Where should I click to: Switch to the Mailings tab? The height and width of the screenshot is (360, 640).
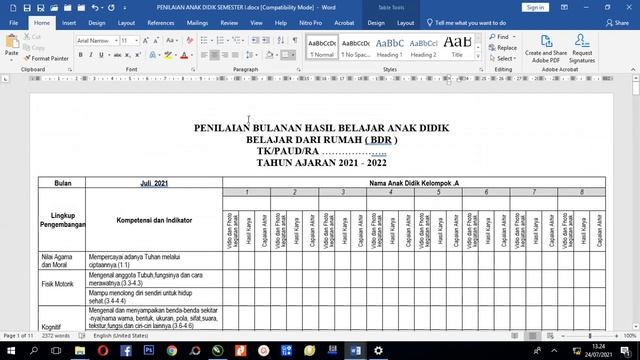197,23
